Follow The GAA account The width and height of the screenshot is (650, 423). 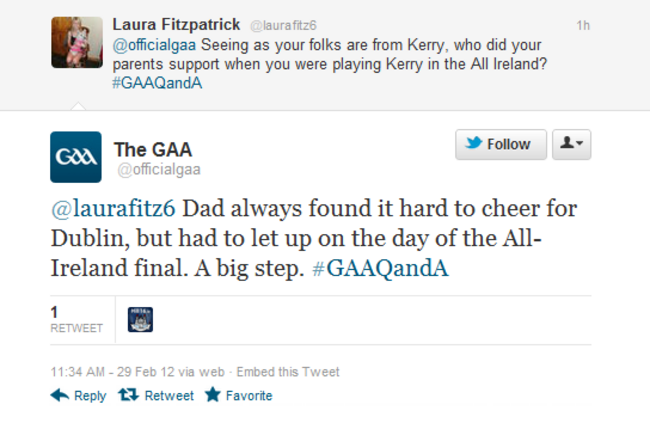501,145
